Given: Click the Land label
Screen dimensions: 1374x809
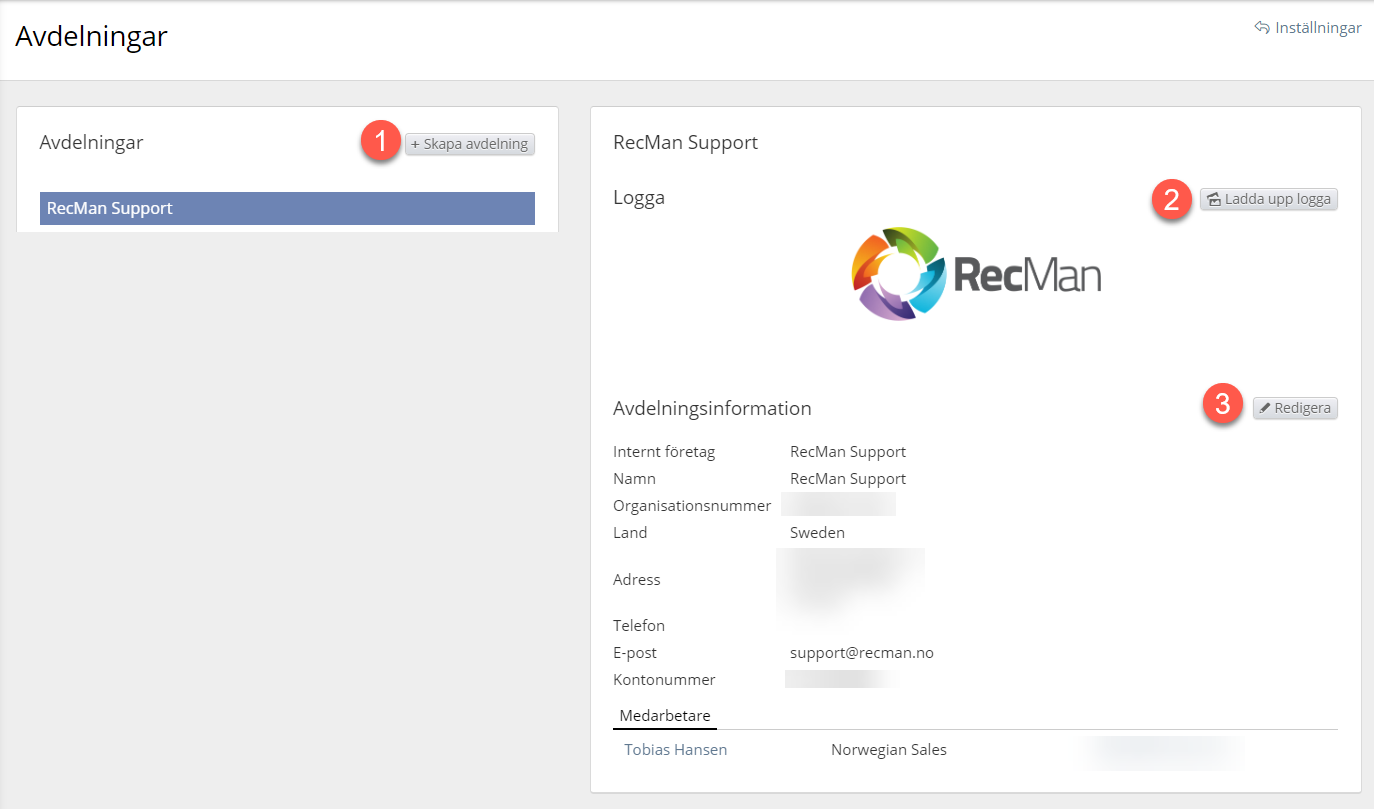Looking at the screenshot, I should click(x=630, y=533).
